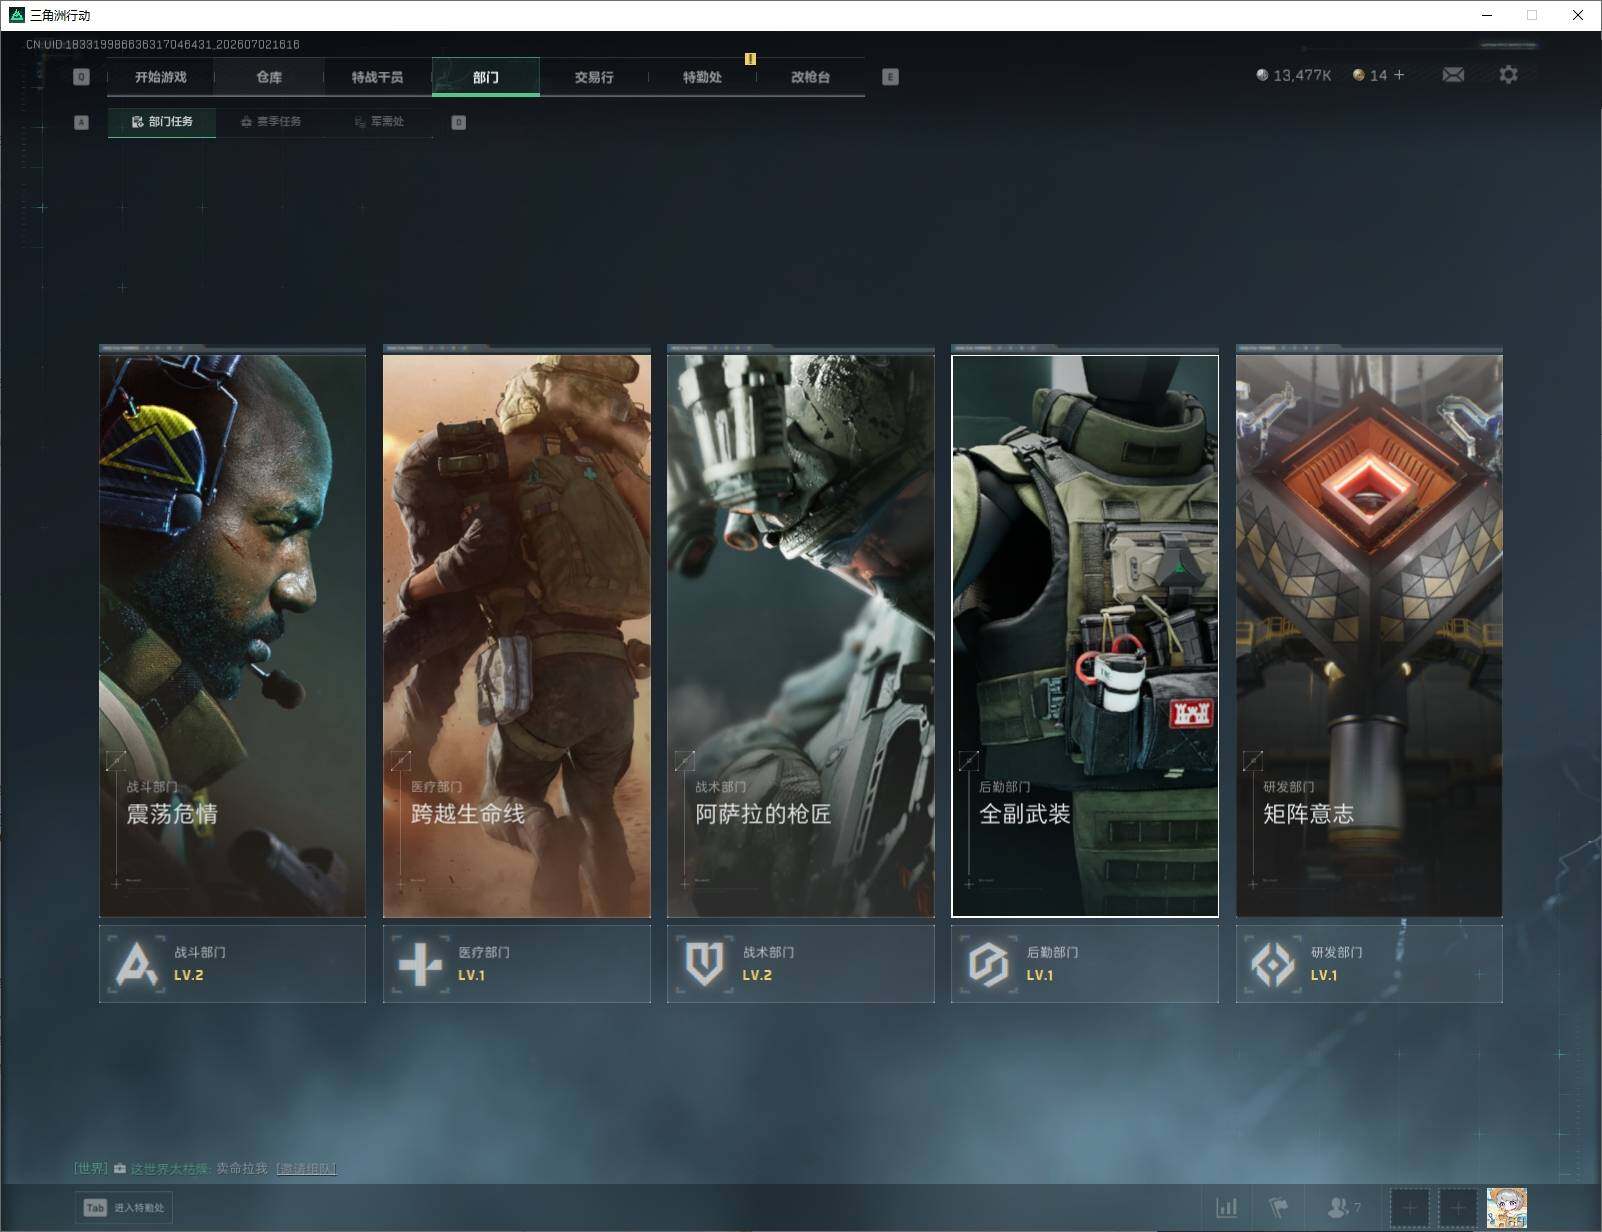Image resolution: width=1602 pixels, height=1232 pixels.
Task: Open the friends icon showing 7
Action: [x=1343, y=1208]
